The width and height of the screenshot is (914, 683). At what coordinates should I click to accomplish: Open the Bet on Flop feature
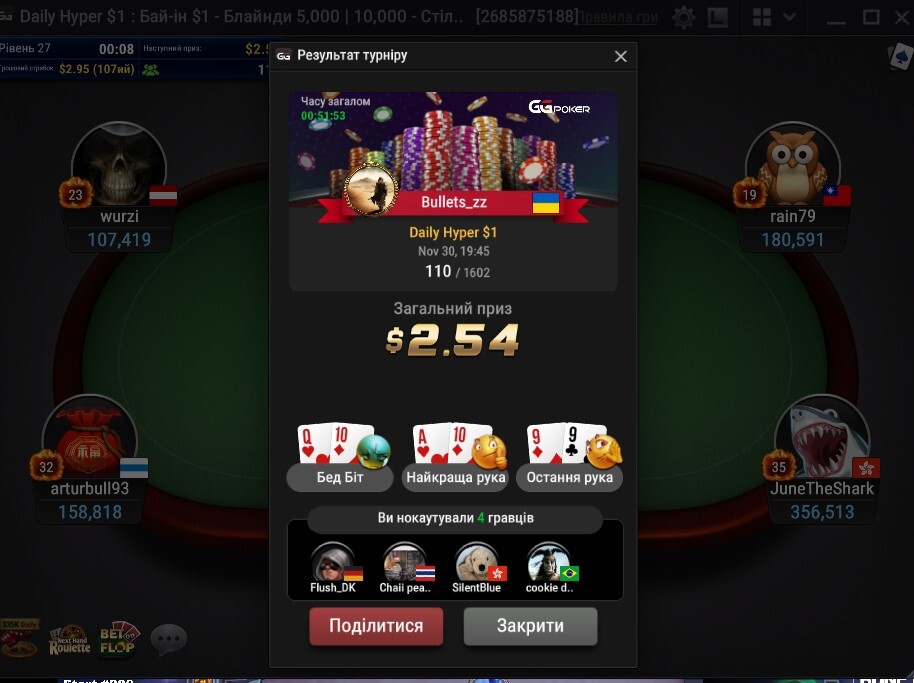[x=117, y=639]
